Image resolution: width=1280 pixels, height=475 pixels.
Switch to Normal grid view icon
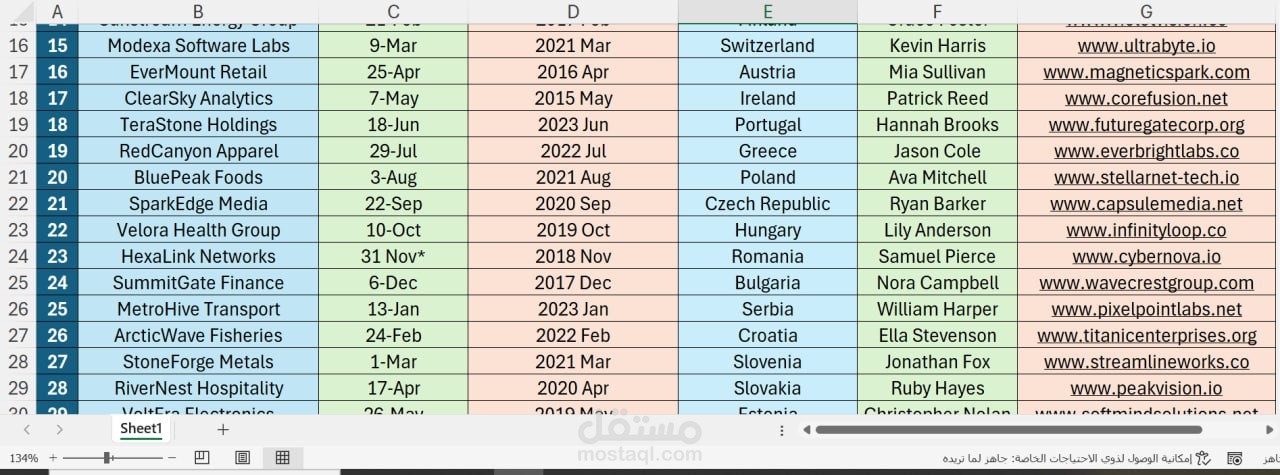[282, 457]
